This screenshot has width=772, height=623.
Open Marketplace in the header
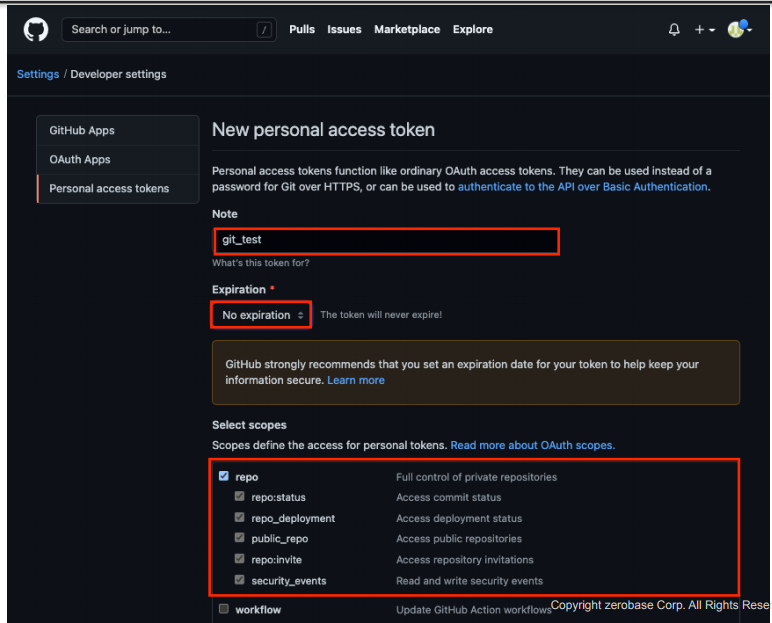[407, 30]
